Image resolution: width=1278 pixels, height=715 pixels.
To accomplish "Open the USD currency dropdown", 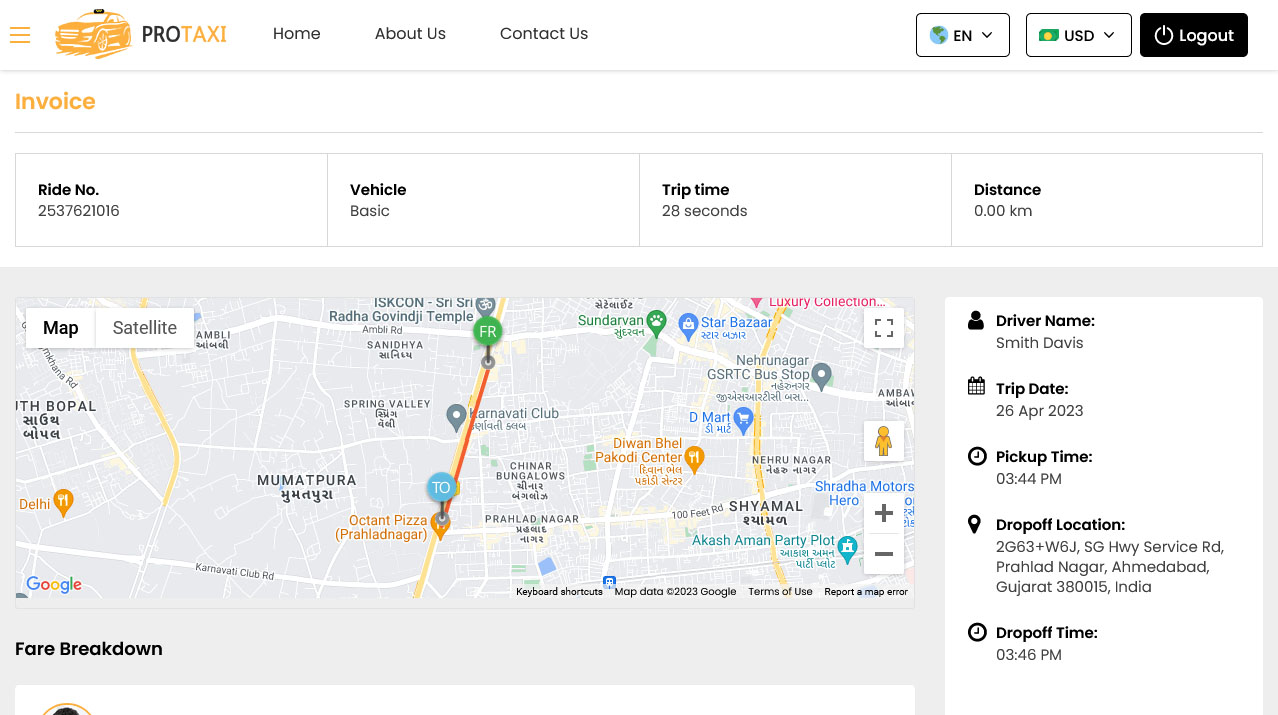I will click(1079, 35).
